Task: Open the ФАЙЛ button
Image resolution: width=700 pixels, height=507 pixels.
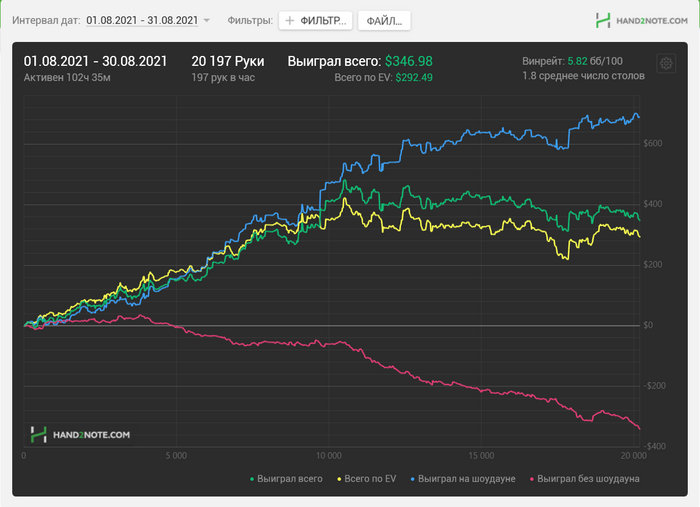Action: (384, 21)
